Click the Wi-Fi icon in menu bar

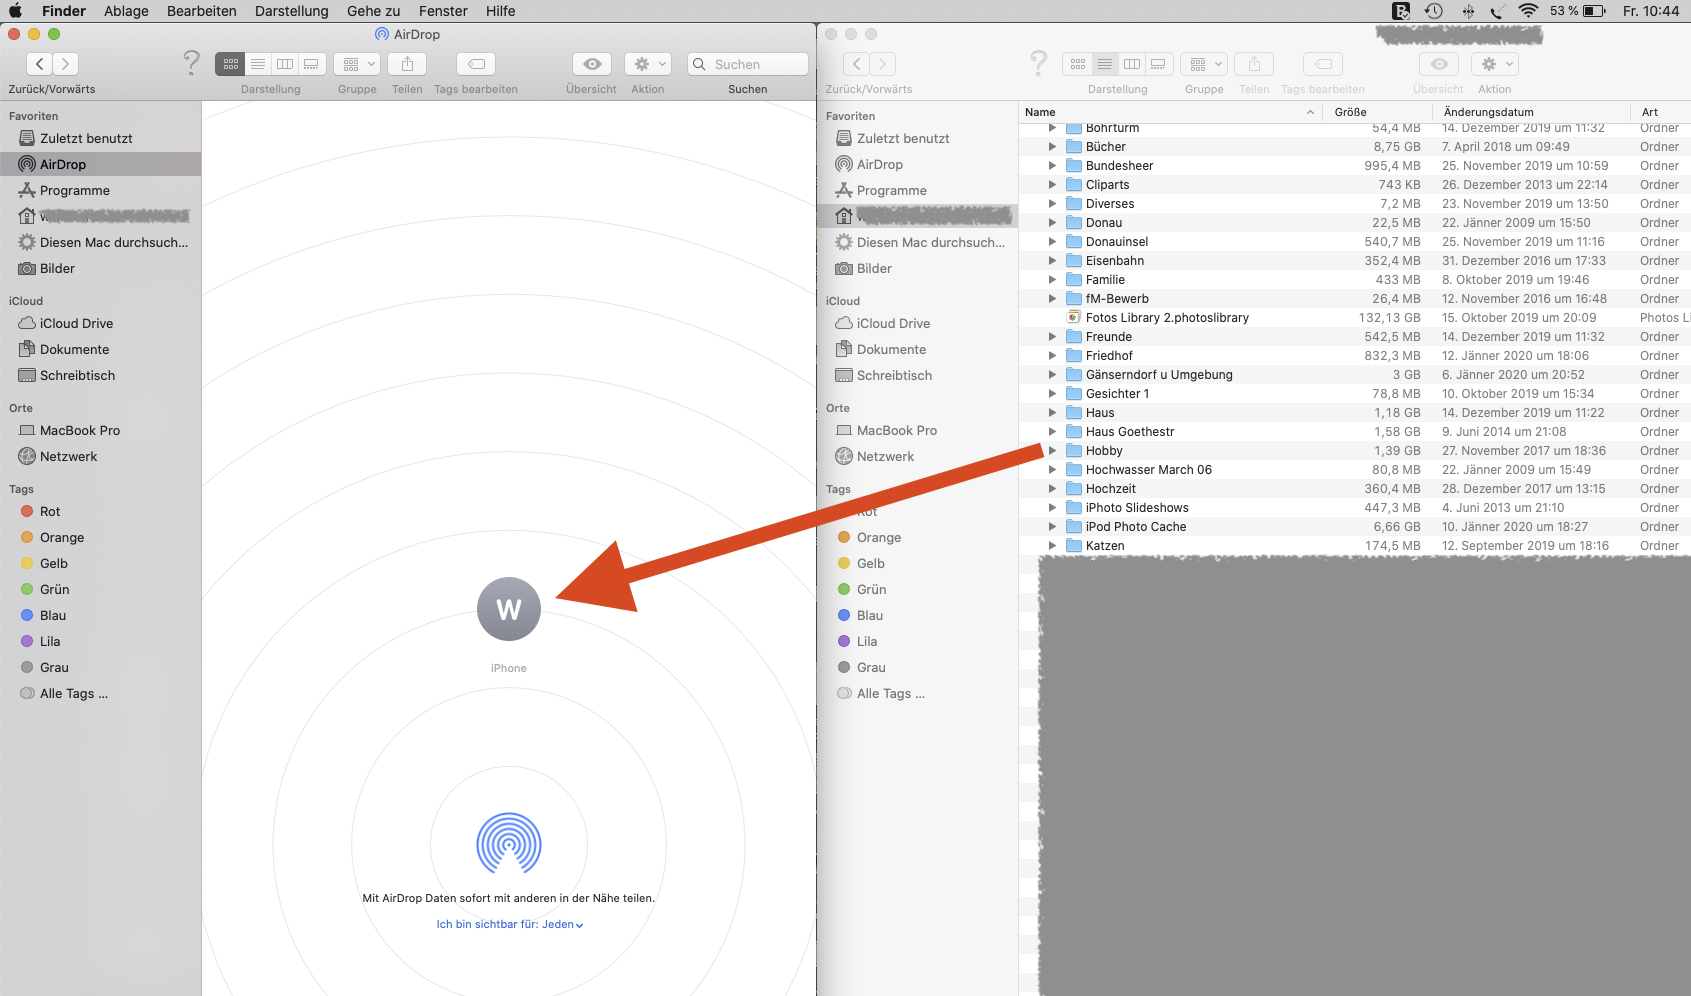tap(1528, 11)
